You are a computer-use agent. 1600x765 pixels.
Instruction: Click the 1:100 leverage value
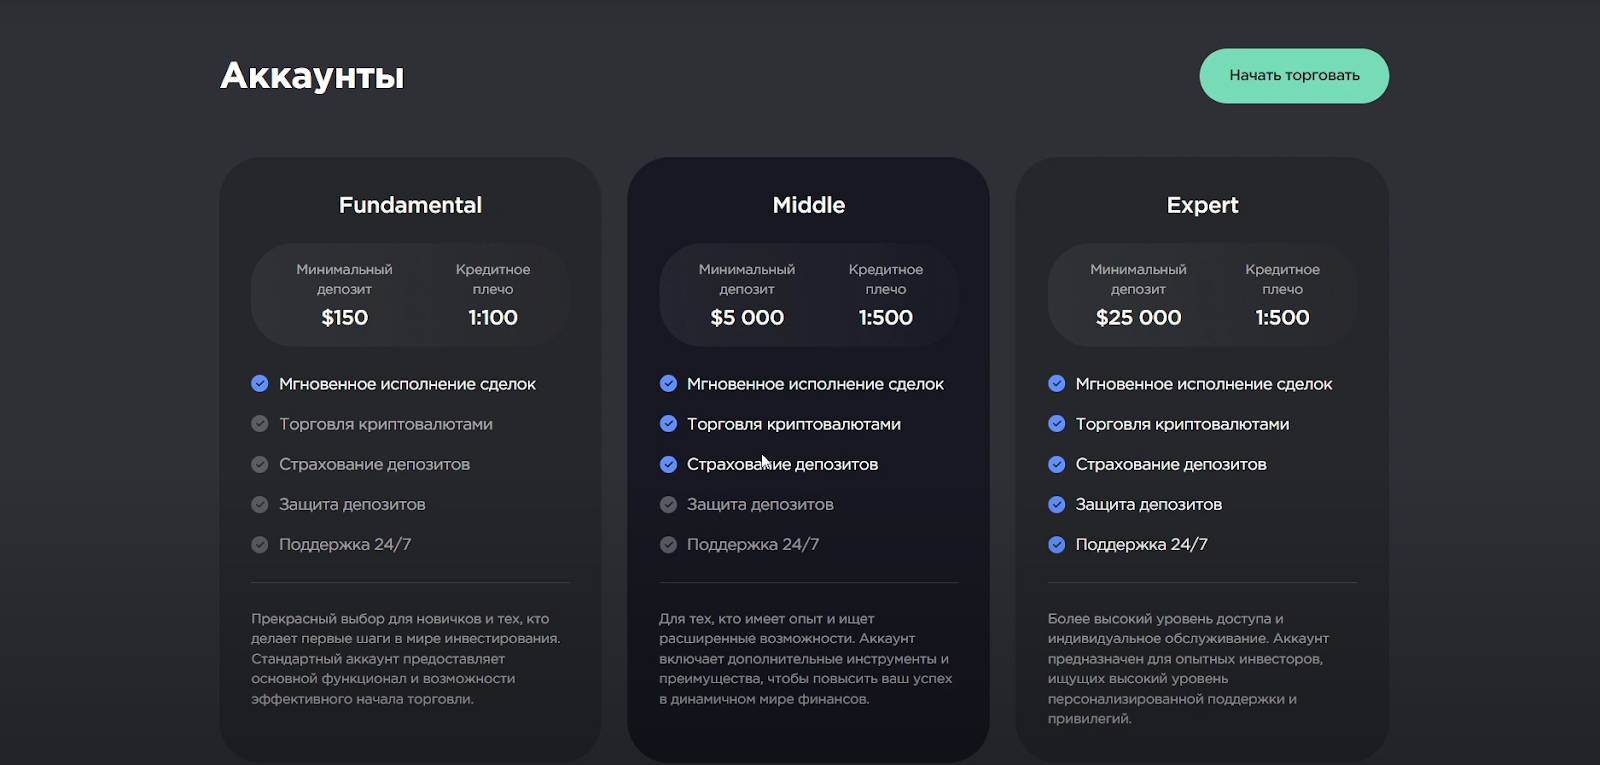[x=493, y=318]
